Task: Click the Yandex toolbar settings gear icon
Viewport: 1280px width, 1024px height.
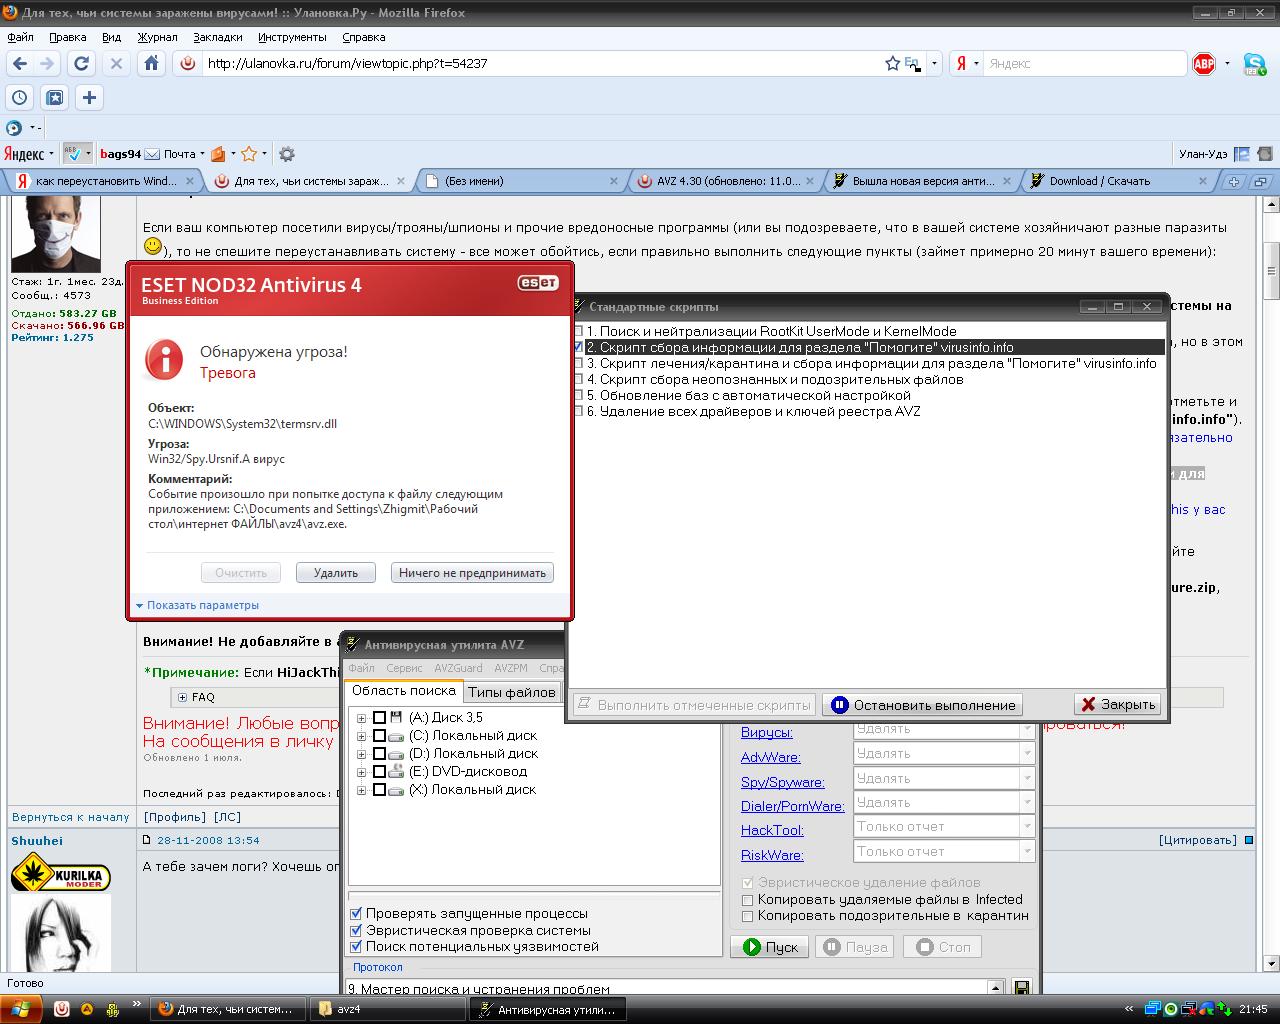Action: 287,154
